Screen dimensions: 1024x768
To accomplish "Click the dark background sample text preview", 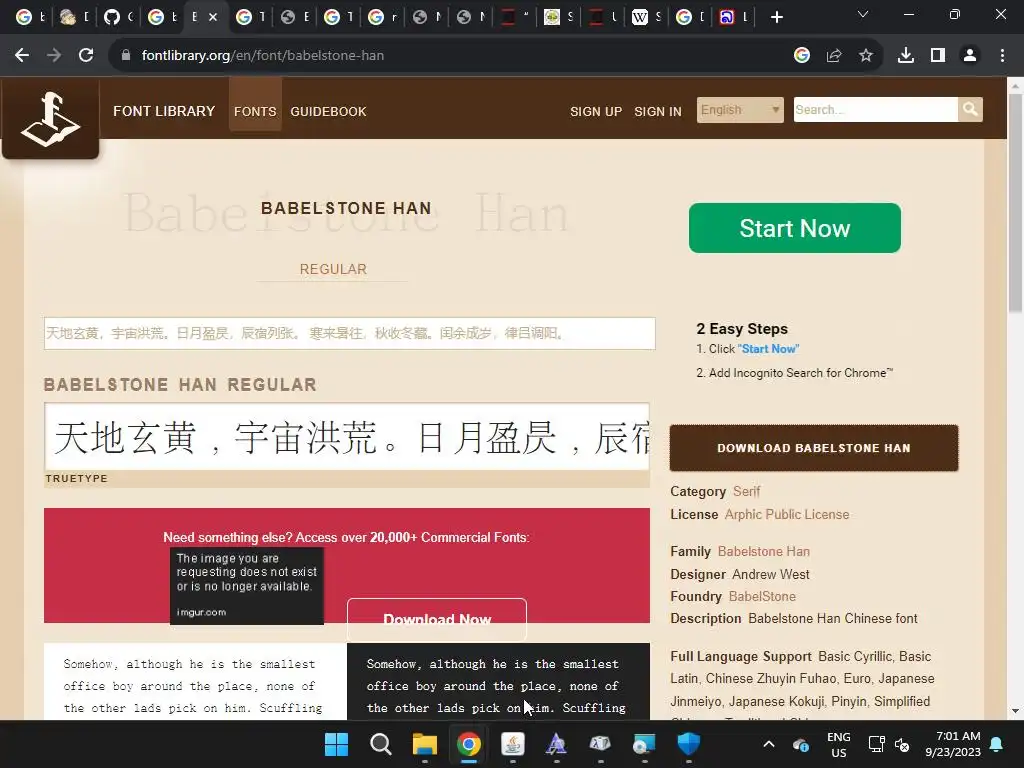I will (x=498, y=682).
